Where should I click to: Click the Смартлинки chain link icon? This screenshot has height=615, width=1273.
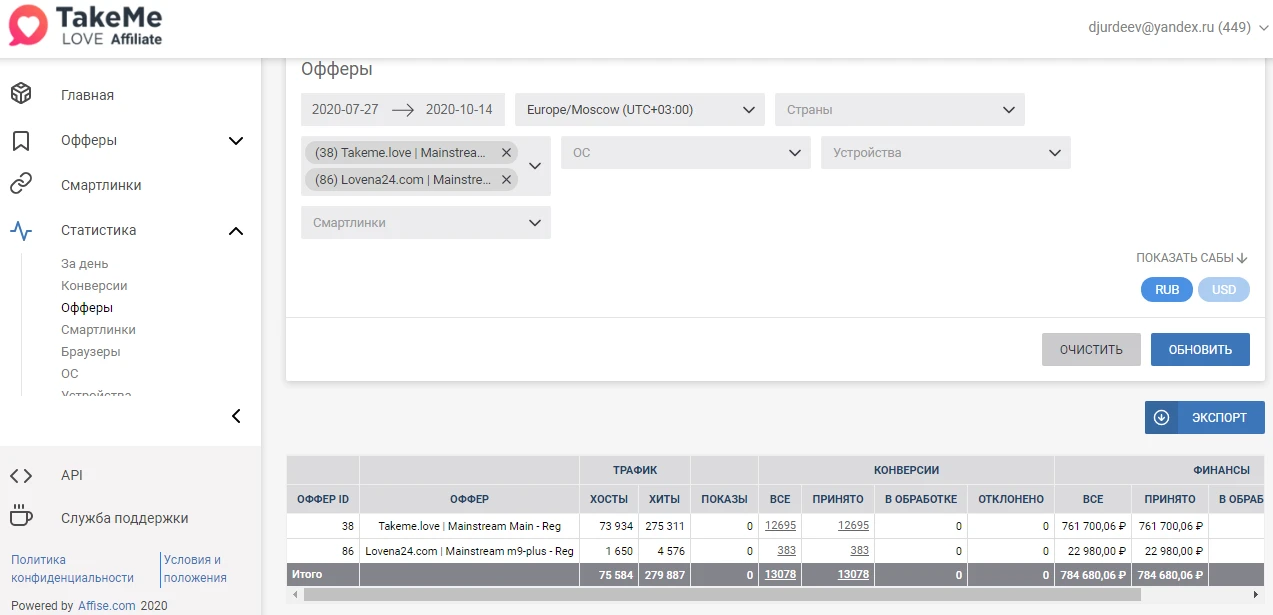(21, 185)
